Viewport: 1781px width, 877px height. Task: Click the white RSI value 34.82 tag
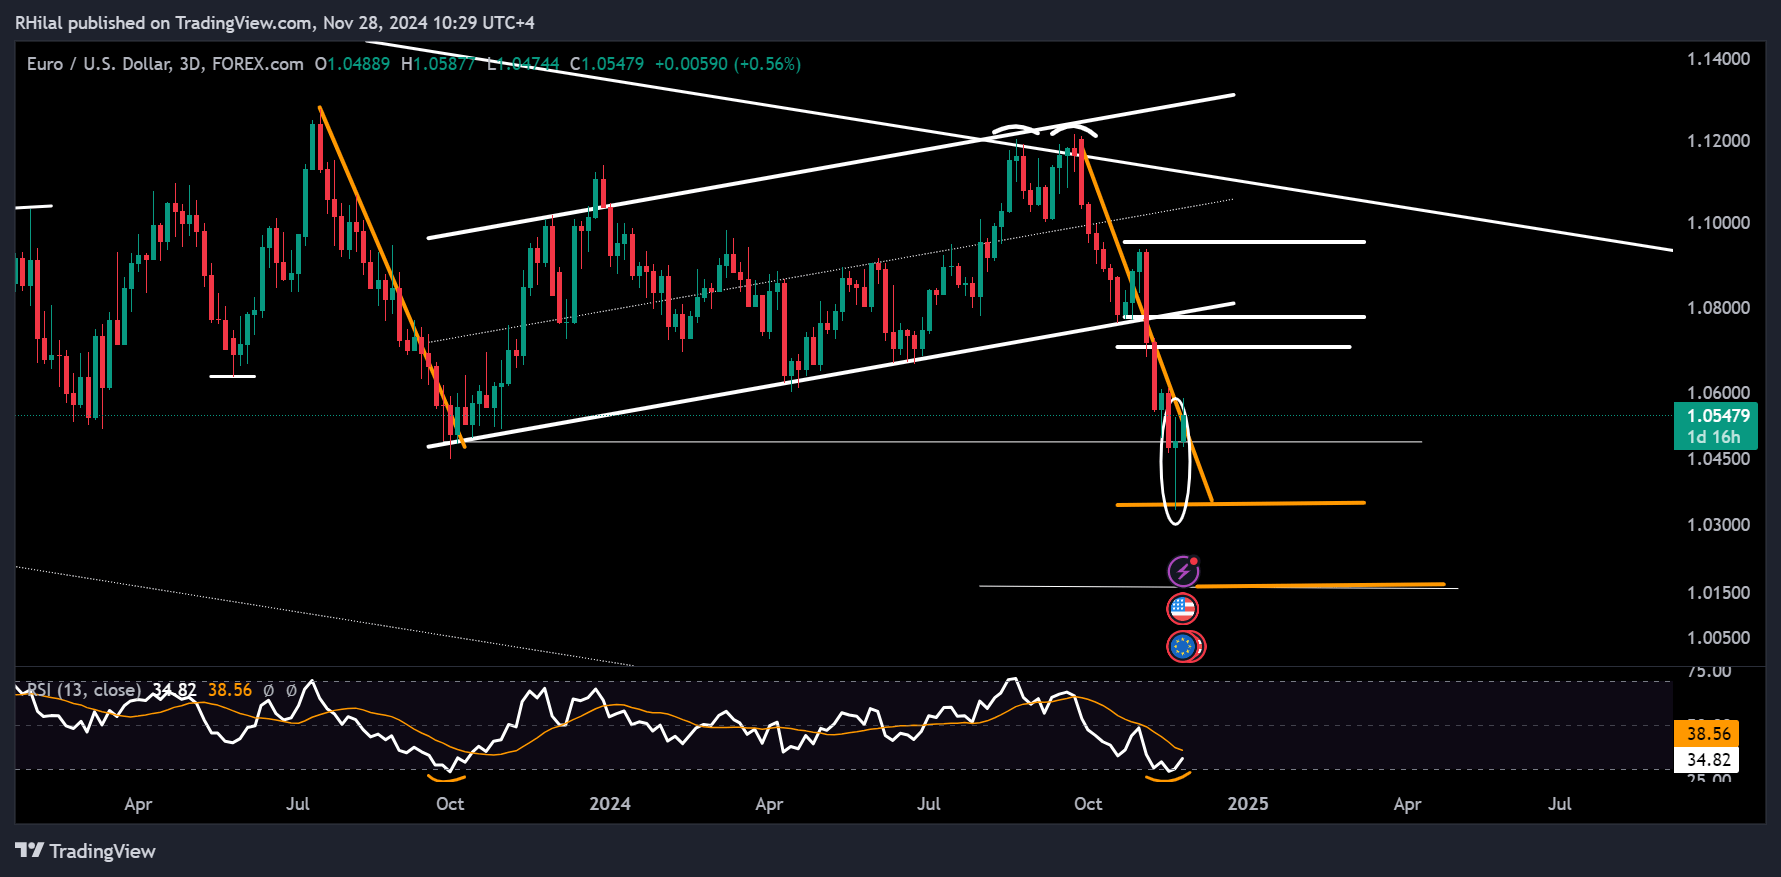(1709, 760)
